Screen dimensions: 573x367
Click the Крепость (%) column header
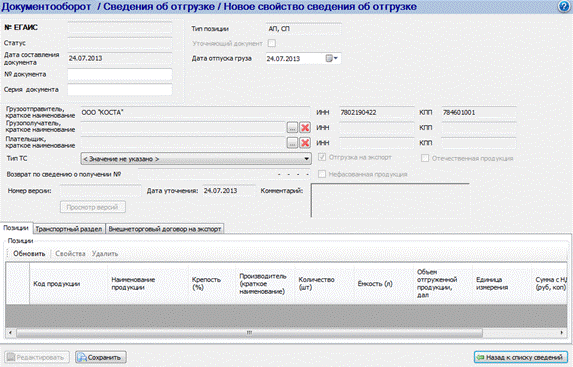(212, 284)
